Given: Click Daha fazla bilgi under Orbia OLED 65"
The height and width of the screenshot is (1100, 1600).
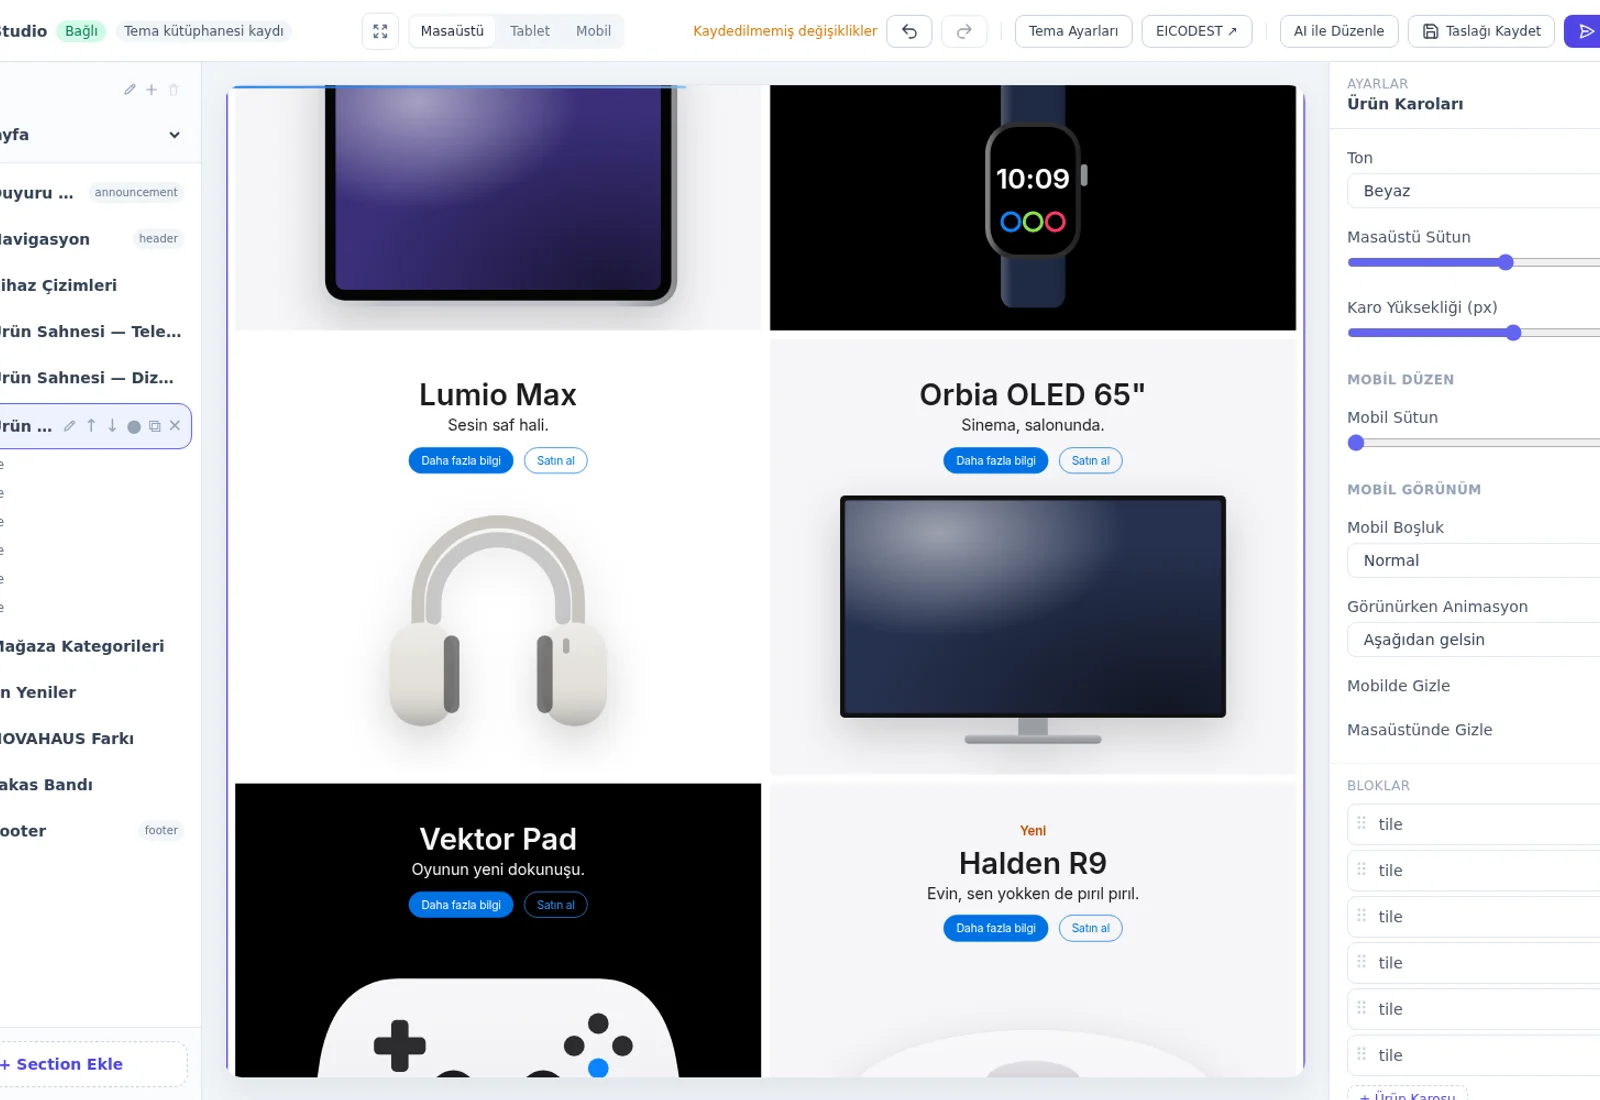Looking at the screenshot, I should tap(996, 461).
